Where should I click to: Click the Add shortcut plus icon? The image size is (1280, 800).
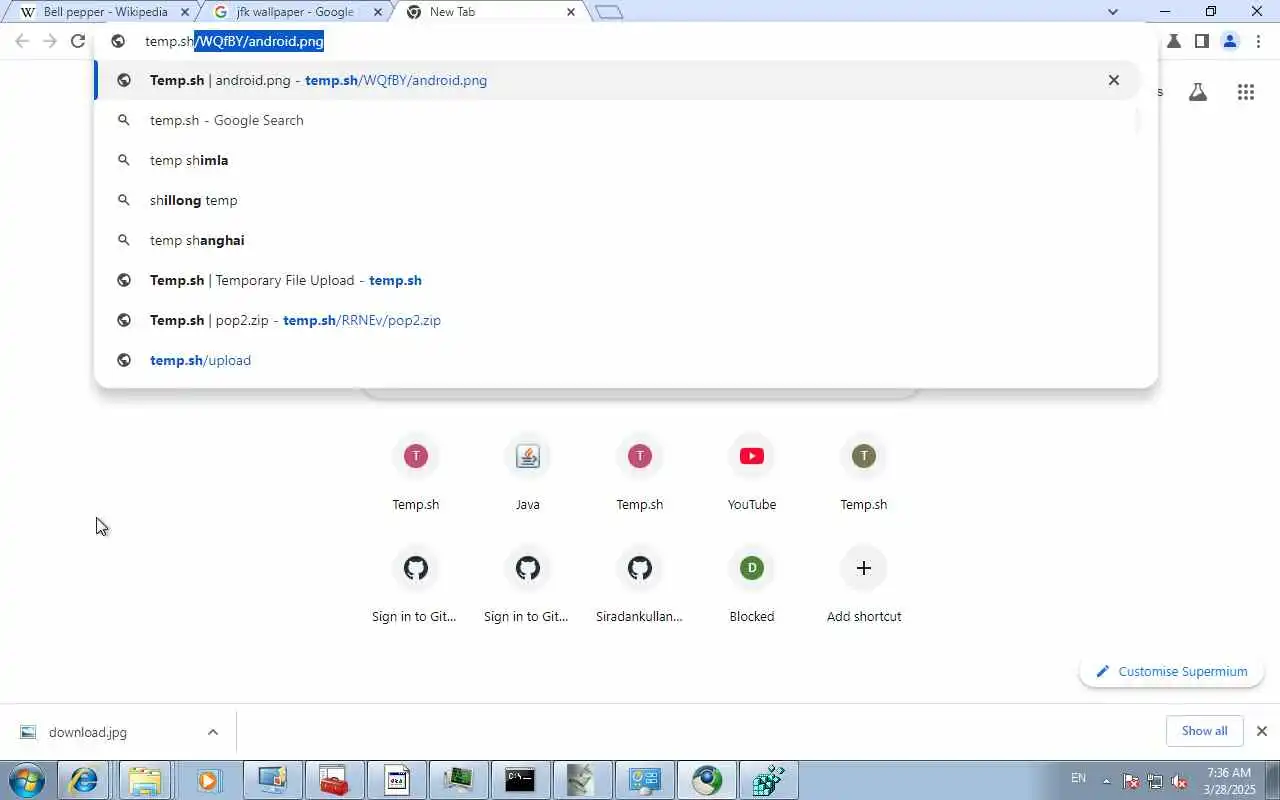click(863, 568)
